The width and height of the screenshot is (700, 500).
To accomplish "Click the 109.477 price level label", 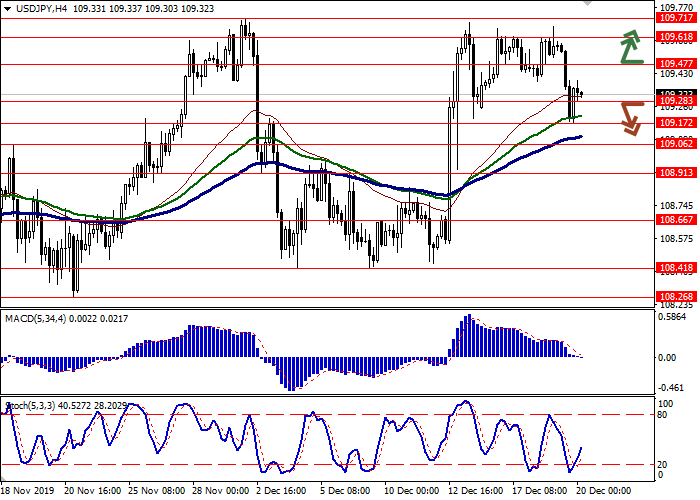I will point(676,63).
